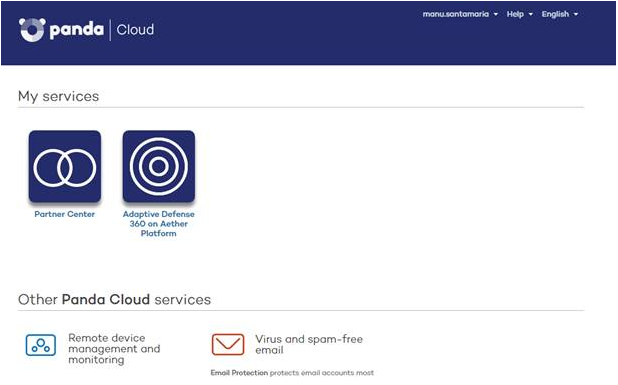Click the bold Email Protection text
Image resolution: width=618 pixels, height=385 pixels.
(x=239, y=372)
